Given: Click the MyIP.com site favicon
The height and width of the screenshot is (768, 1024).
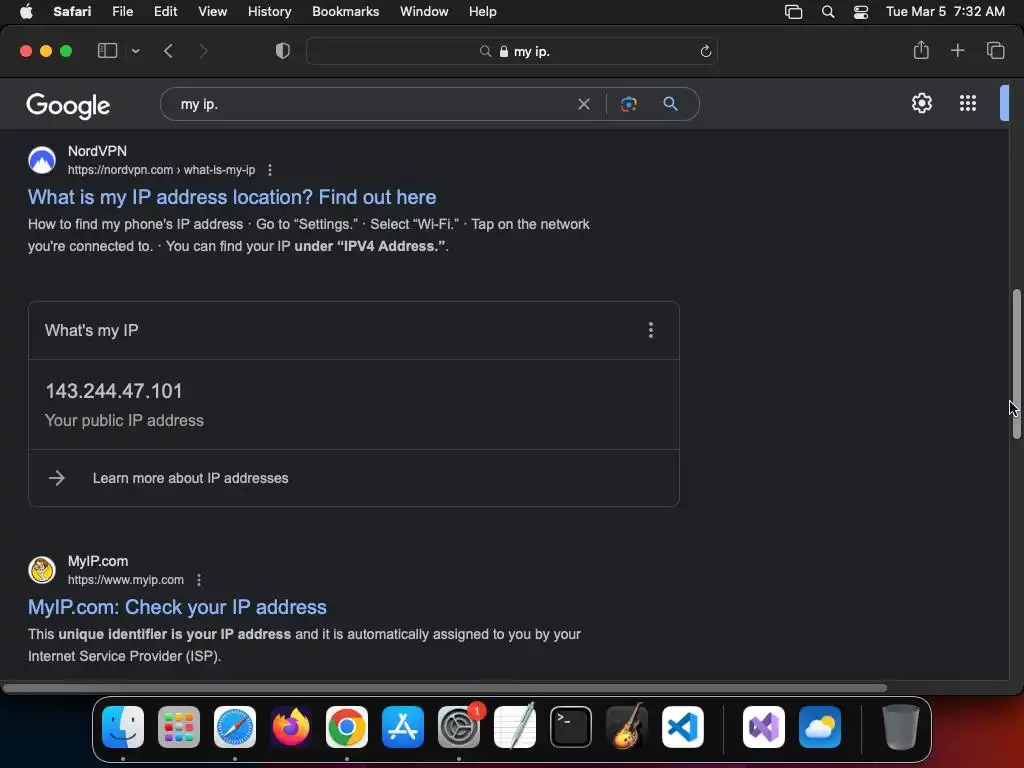Looking at the screenshot, I should 42,569.
